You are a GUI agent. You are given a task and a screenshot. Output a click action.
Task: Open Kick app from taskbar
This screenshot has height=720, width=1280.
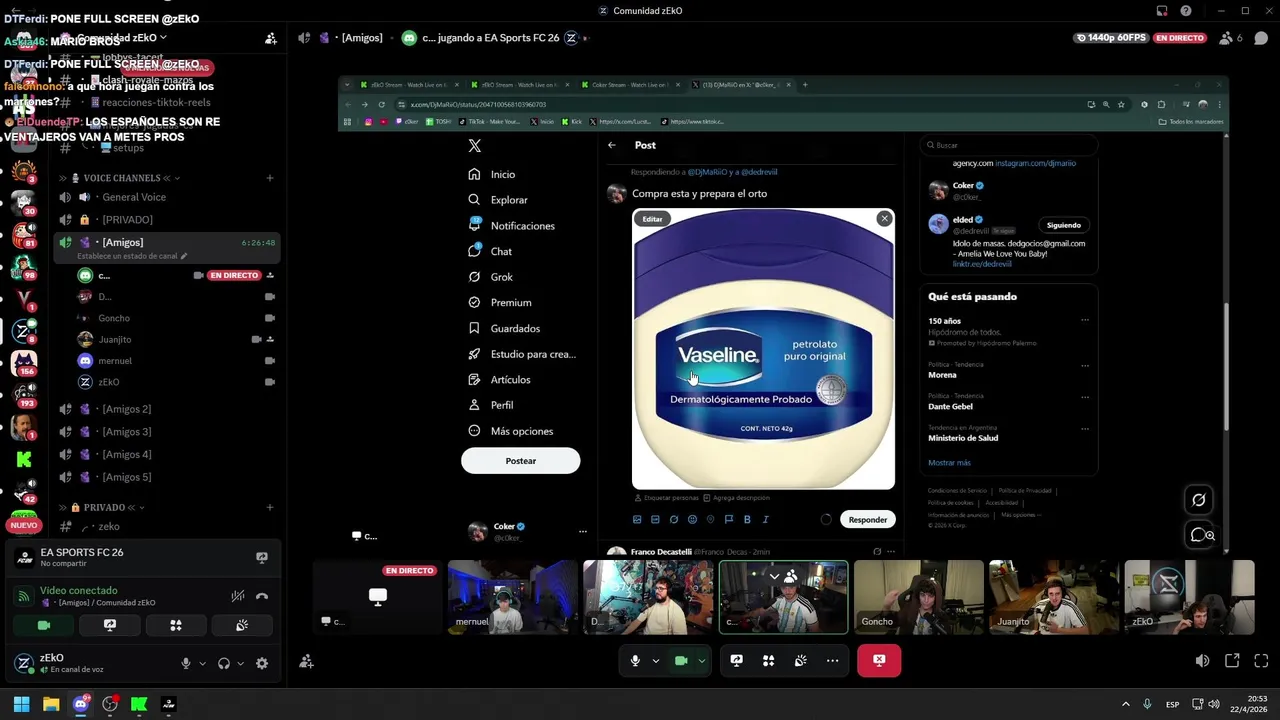click(x=139, y=704)
